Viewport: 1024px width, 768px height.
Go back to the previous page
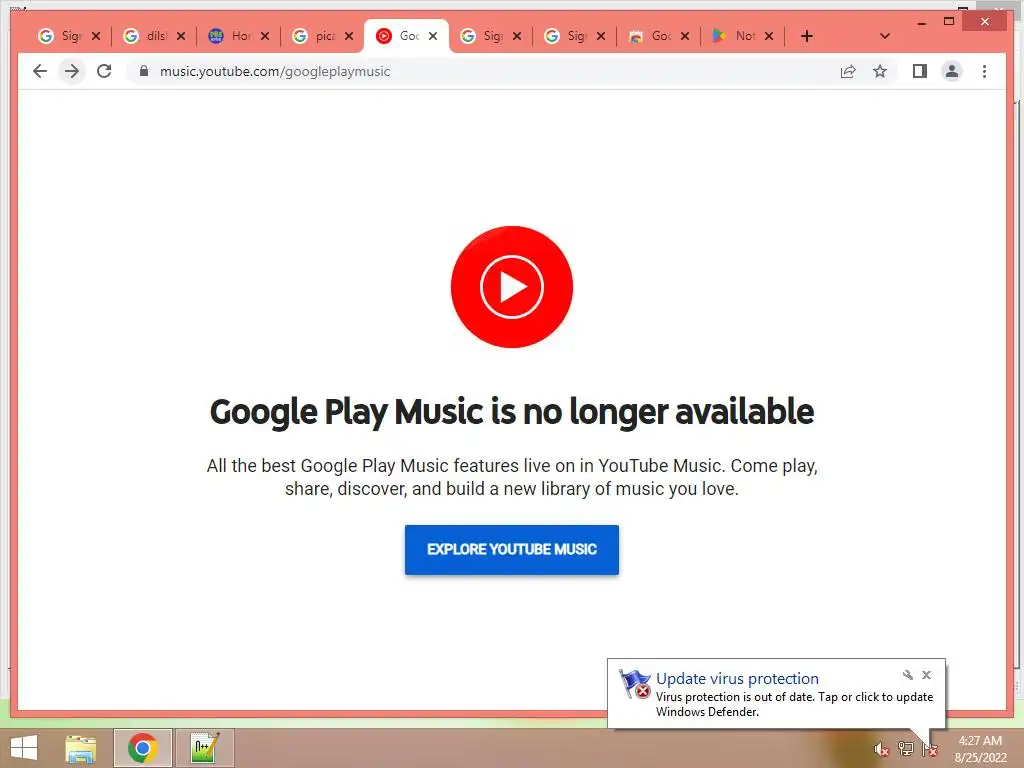40,71
